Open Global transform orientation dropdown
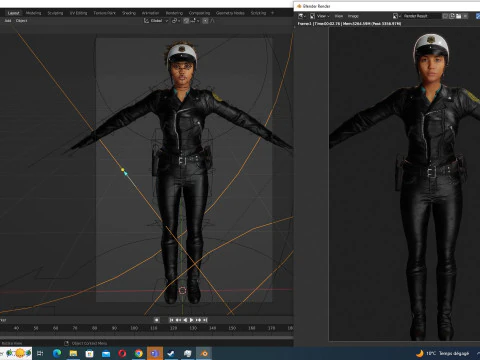The width and height of the screenshot is (480, 360). pos(156,21)
